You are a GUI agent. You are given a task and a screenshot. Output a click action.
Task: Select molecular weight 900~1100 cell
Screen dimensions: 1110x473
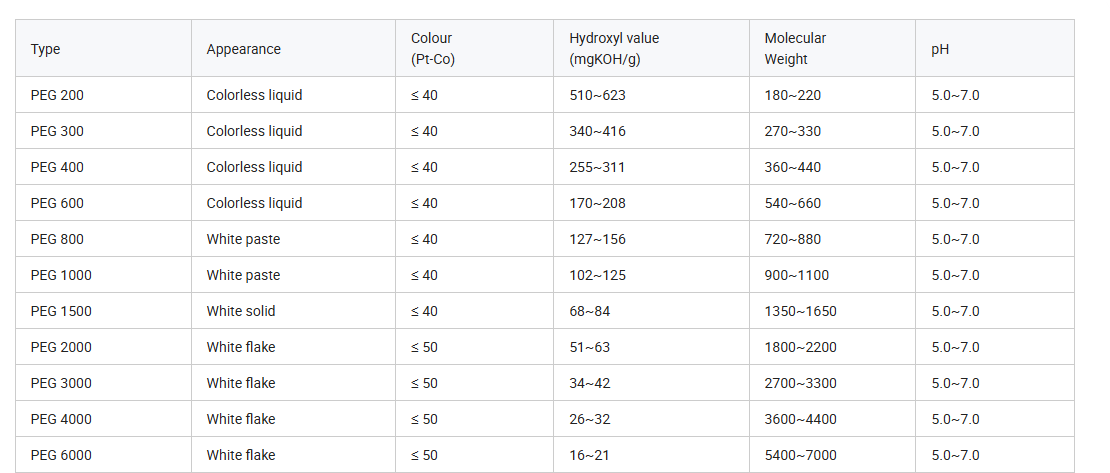tap(797, 275)
